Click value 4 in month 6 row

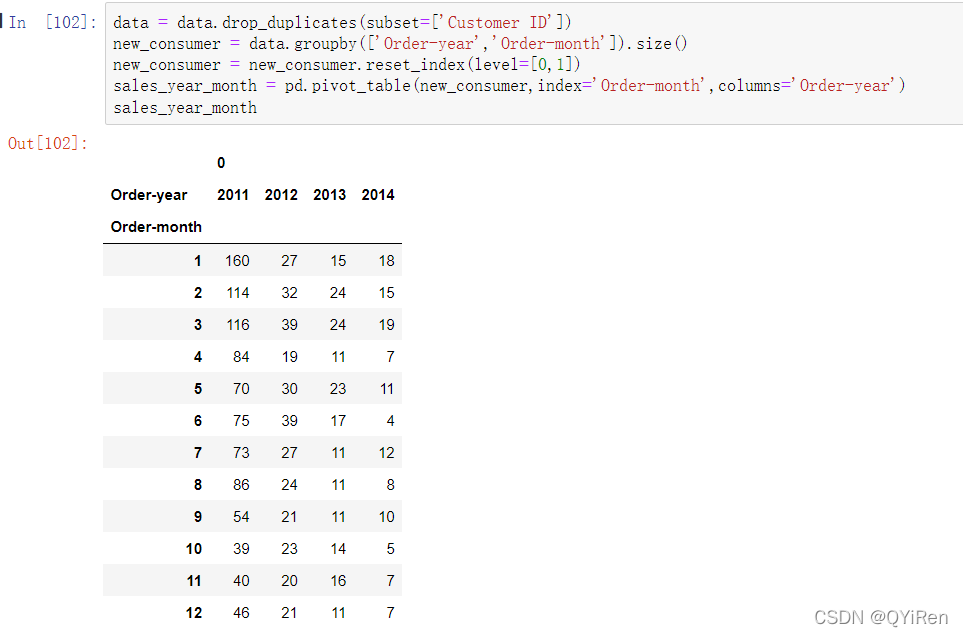[391, 421]
